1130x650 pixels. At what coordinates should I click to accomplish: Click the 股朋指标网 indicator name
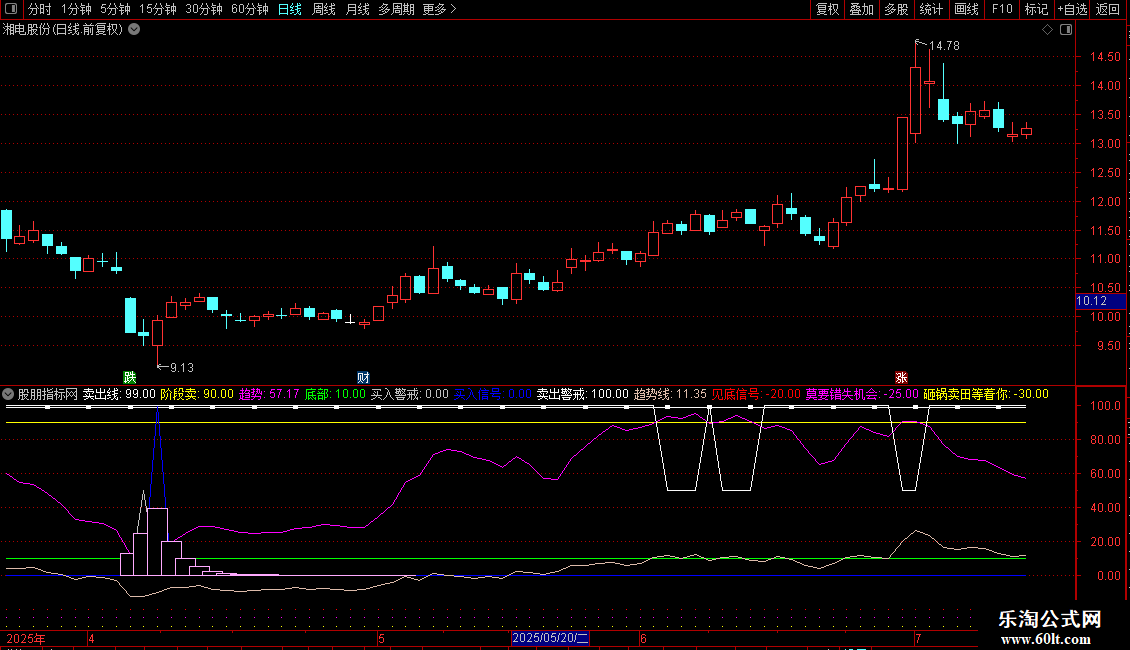[x=48, y=394]
